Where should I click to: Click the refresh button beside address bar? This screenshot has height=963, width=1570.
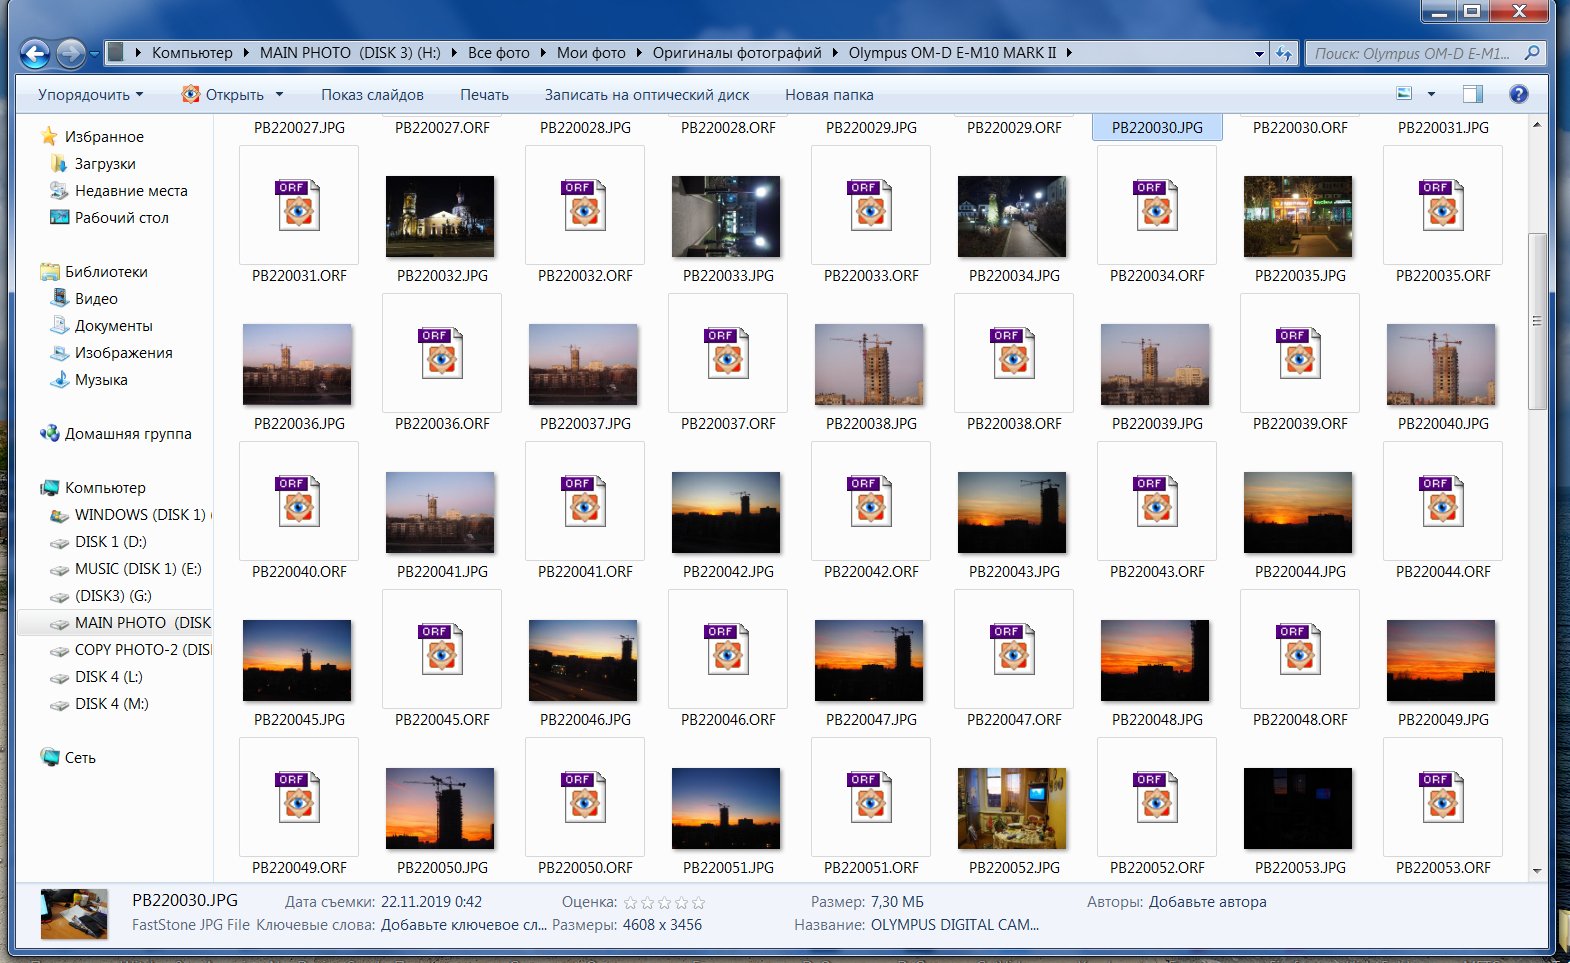click(x=1284, y=53)
